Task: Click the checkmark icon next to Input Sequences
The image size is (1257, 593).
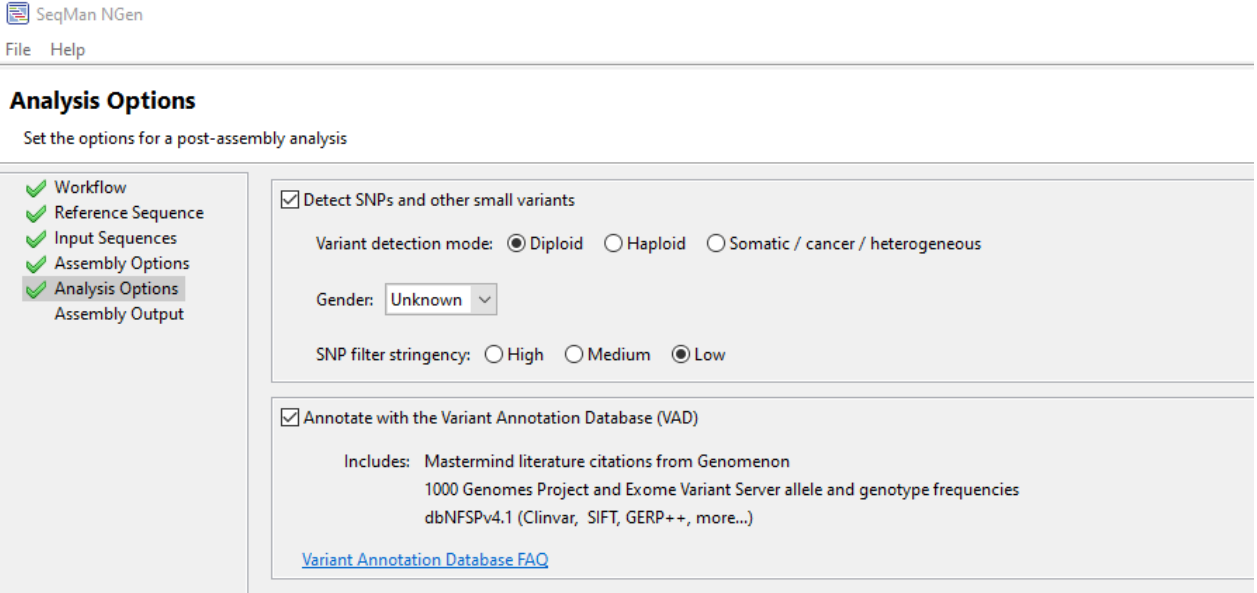Action: pos(36,239)
